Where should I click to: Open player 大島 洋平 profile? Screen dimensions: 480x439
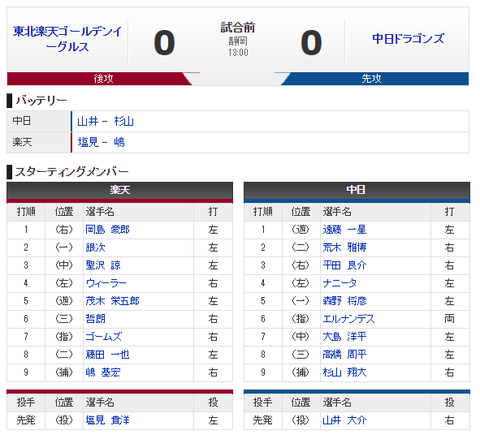pos(344,337)
